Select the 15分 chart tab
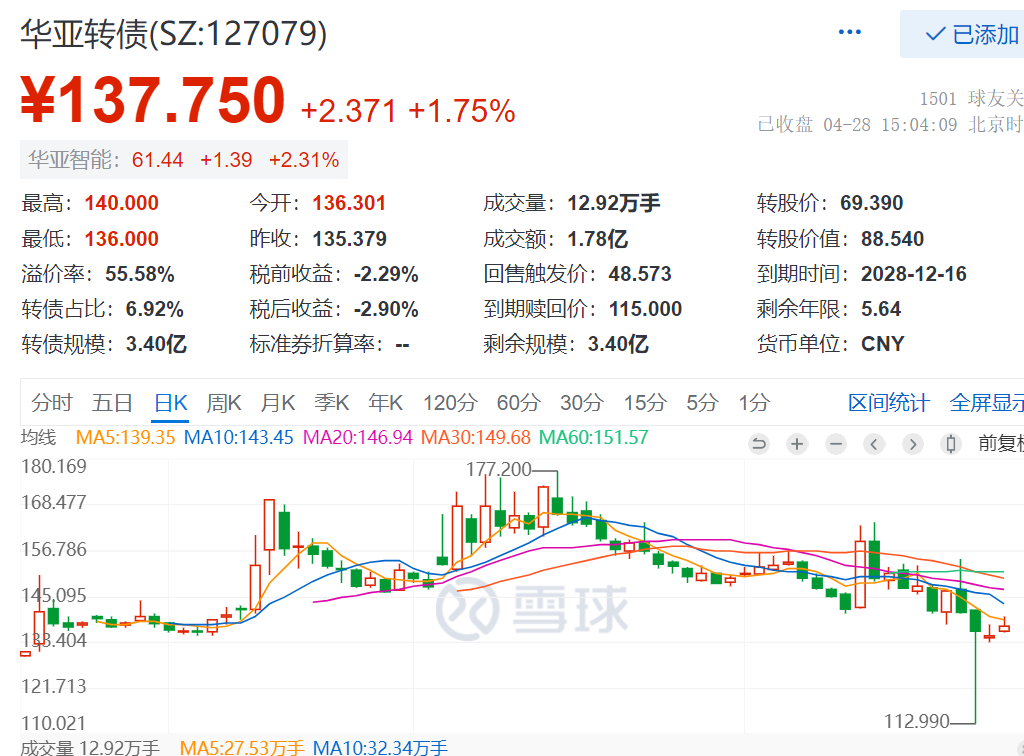This screenshot has height=756, width=1024. 645,403
